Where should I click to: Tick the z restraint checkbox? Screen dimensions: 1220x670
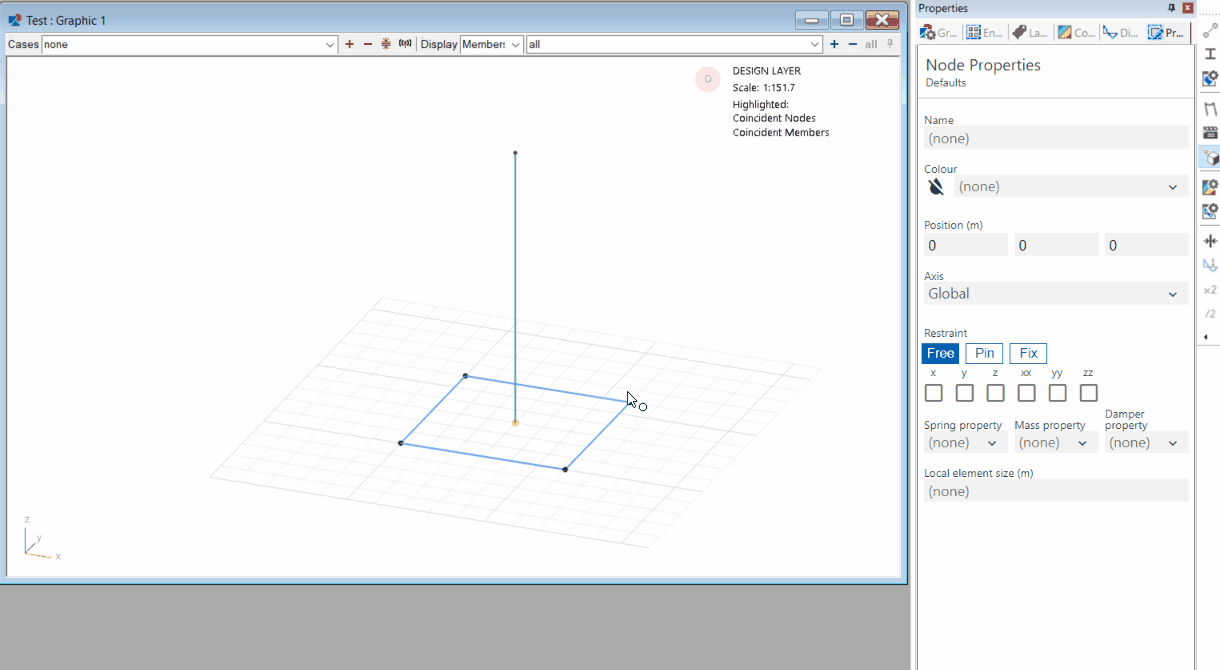point(995,393)
